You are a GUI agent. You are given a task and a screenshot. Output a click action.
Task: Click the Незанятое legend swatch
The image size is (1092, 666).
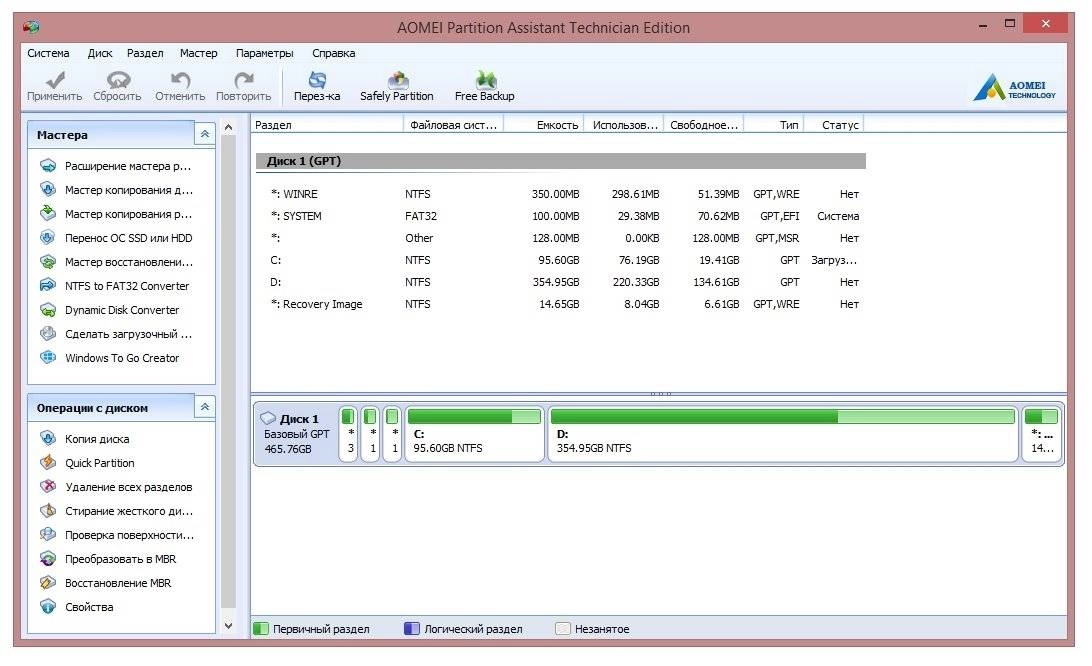(563, 628)
